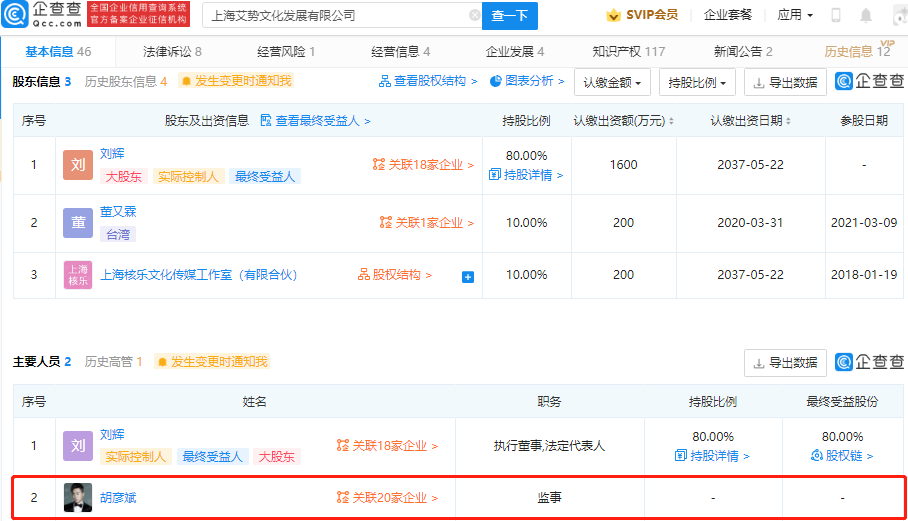Clear the search field with the X icon

click(x=474, y=15)
